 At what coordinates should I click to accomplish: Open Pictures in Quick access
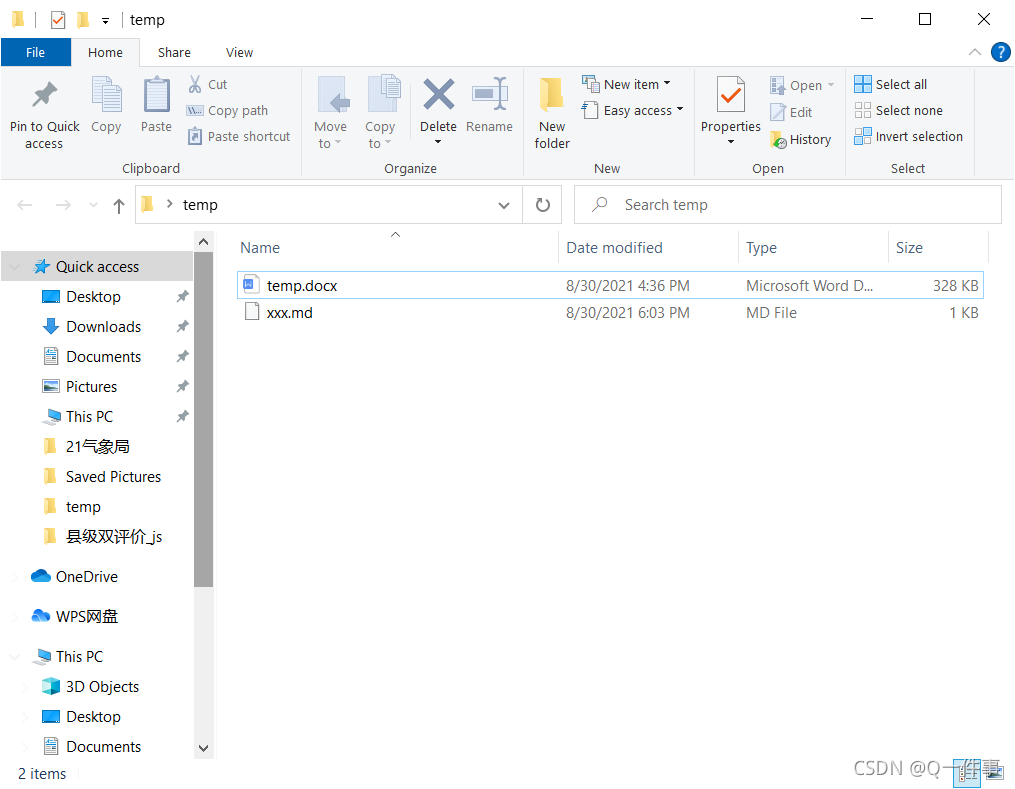click(91, 387)
